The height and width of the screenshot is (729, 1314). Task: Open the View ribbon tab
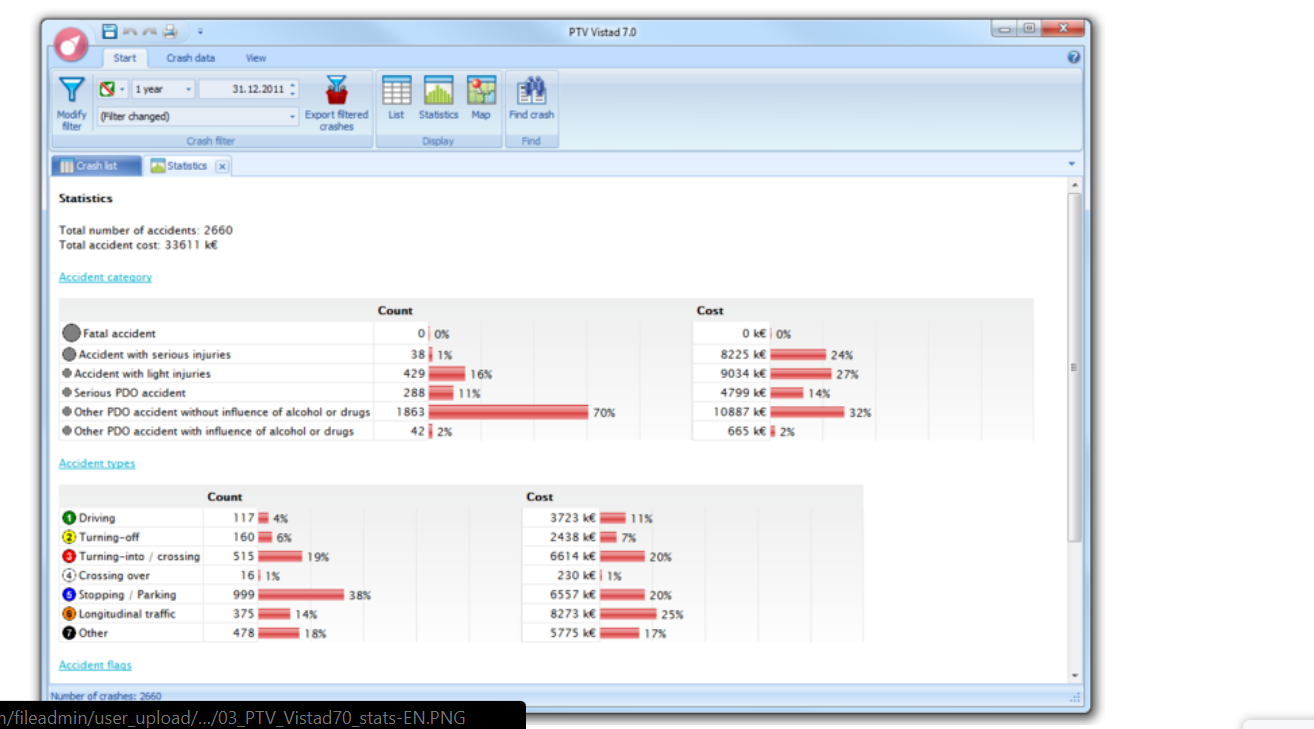pyautogui.click(x=256, y=58)
